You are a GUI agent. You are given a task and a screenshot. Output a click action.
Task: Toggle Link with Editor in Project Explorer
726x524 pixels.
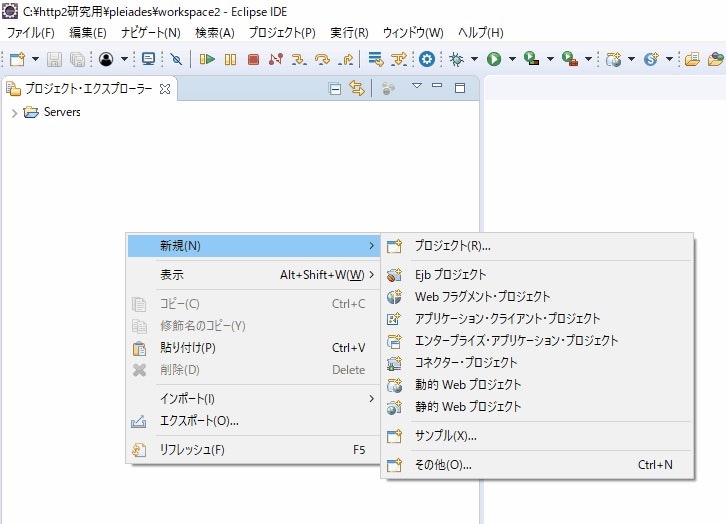[x=357, y=88]
